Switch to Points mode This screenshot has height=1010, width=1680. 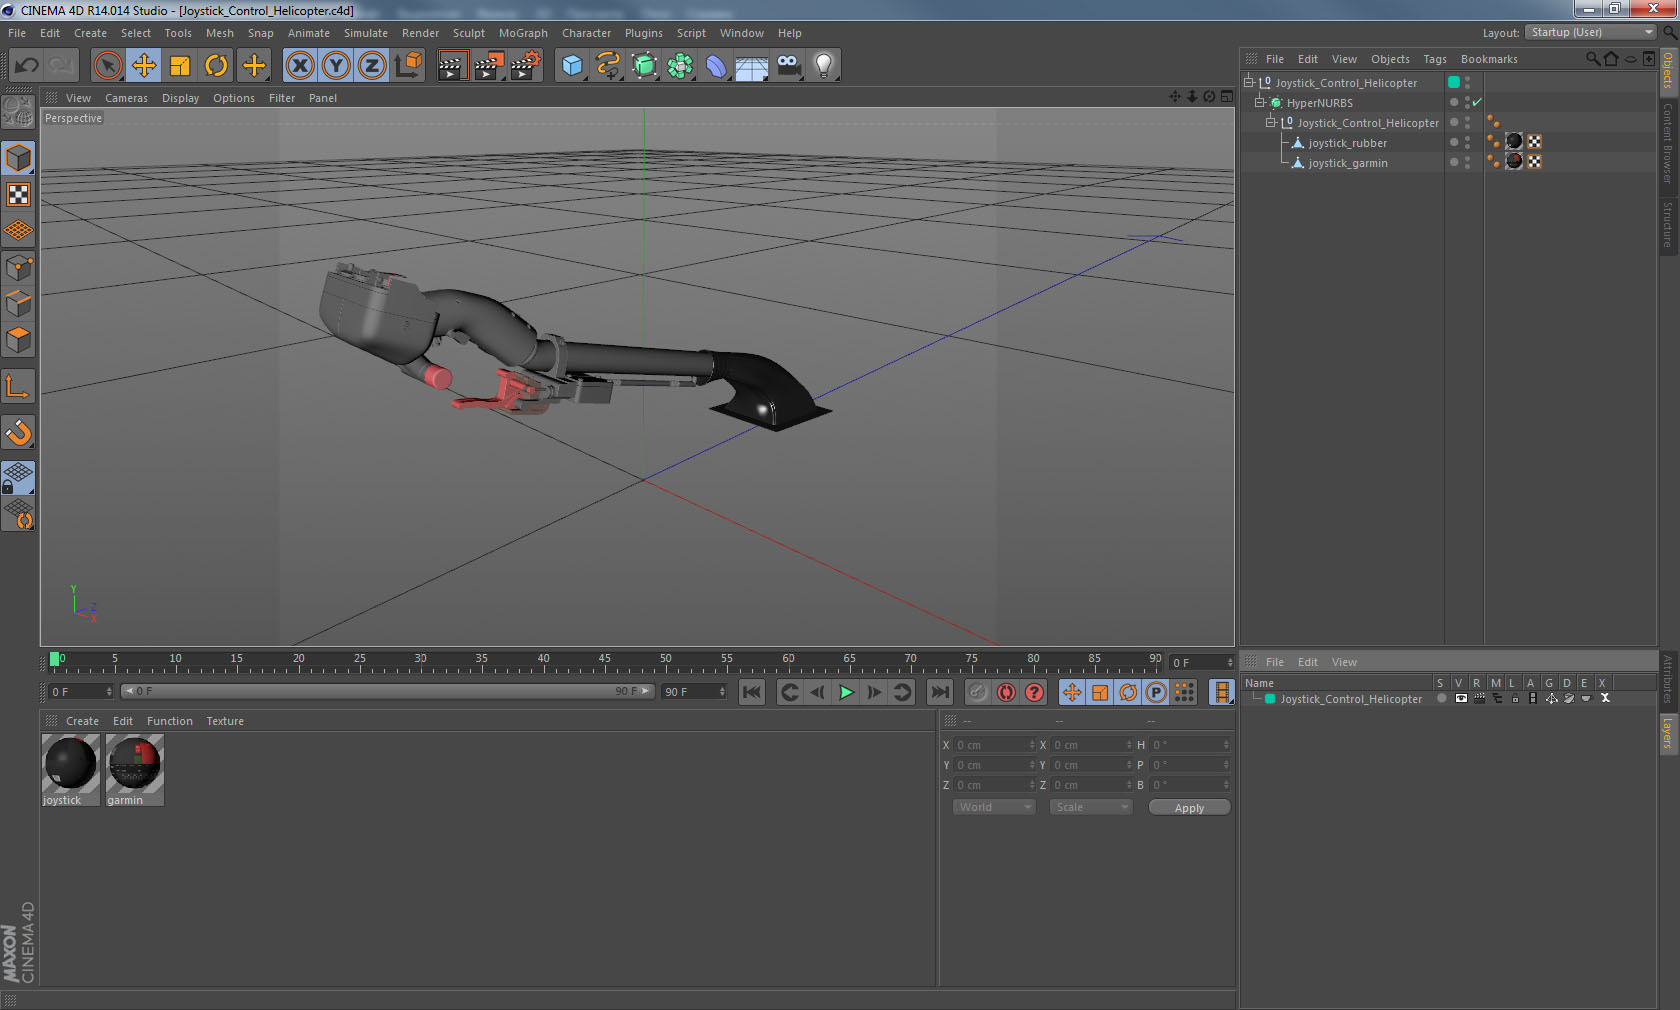click(18, 268)
